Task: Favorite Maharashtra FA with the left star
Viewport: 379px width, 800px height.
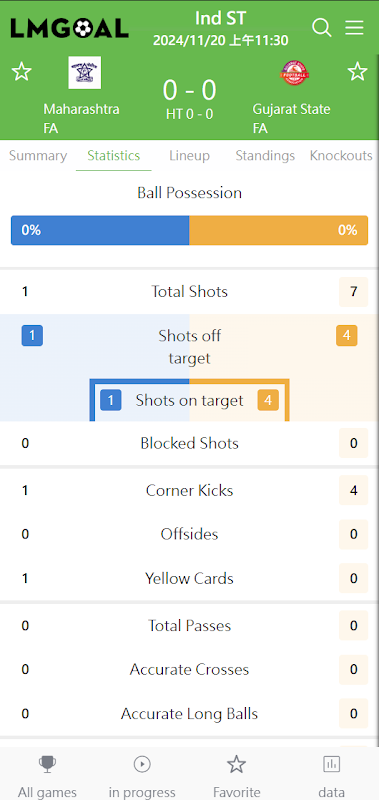Action: point(21,72)
